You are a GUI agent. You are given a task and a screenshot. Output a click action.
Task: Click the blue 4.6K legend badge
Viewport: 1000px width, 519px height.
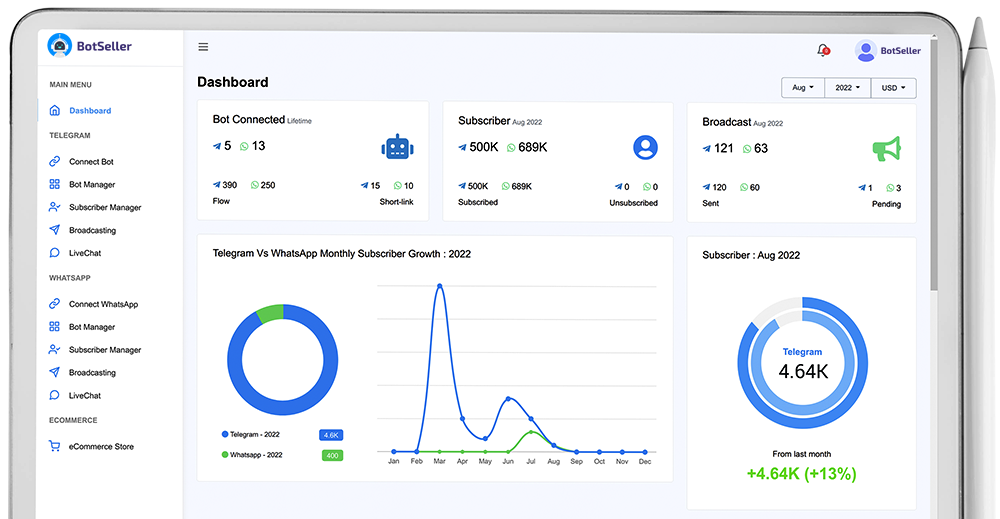[x=331, y=435]
